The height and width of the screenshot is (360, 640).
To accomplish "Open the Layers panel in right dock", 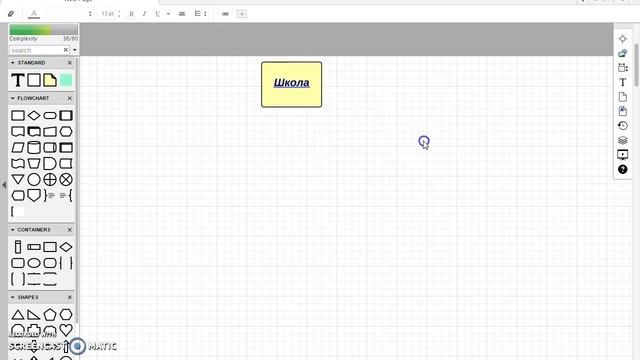I will 622,140.
